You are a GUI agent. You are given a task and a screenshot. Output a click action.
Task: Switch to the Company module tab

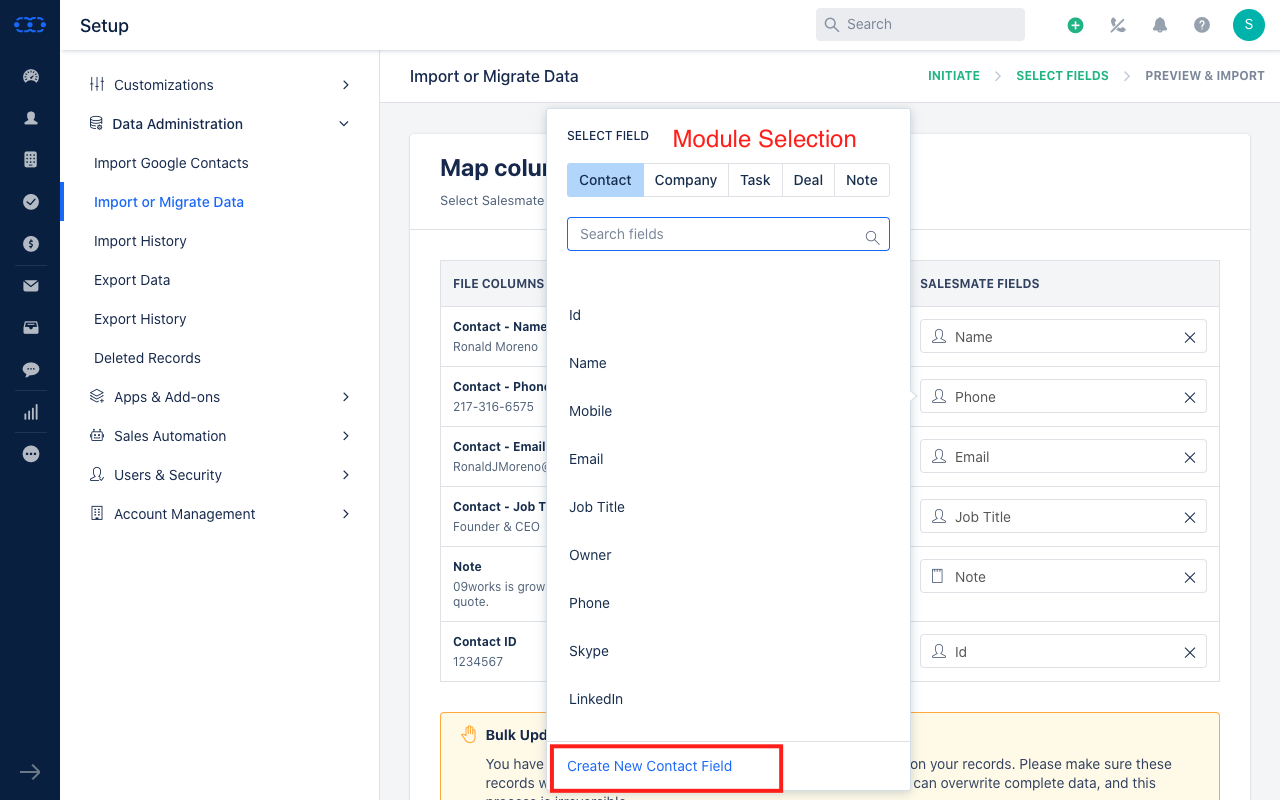pos(686,180)
